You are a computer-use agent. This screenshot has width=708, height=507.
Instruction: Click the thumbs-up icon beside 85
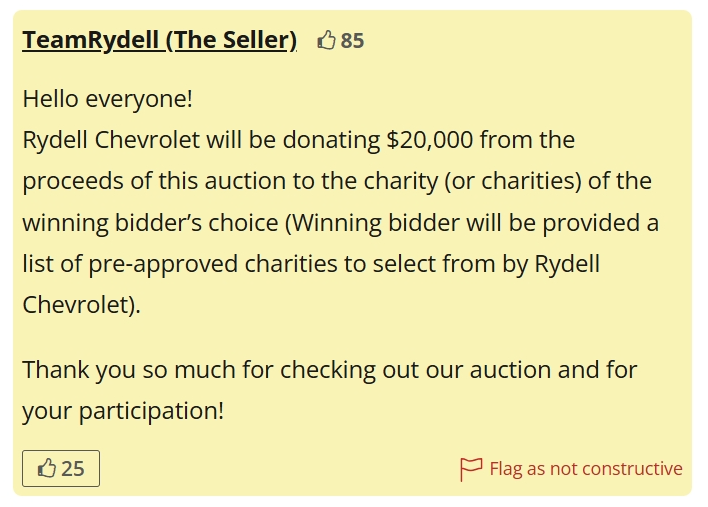326,41
